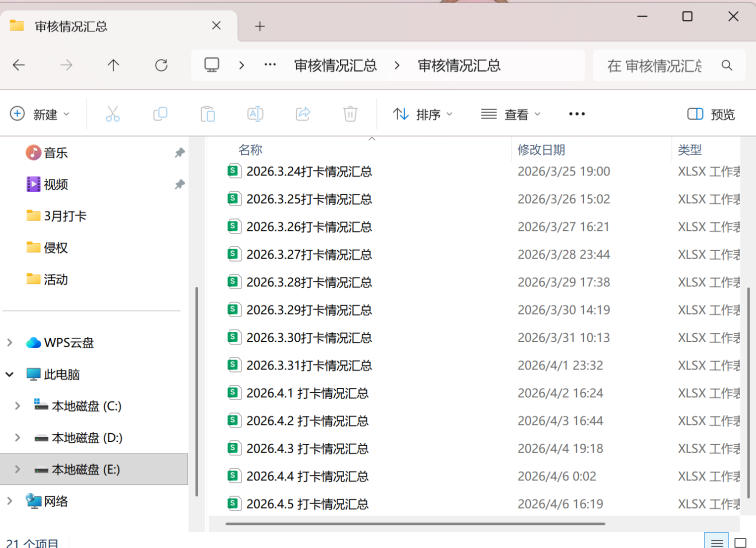
Task: Open the 新建 new item menu
Action: click(38, 114)
